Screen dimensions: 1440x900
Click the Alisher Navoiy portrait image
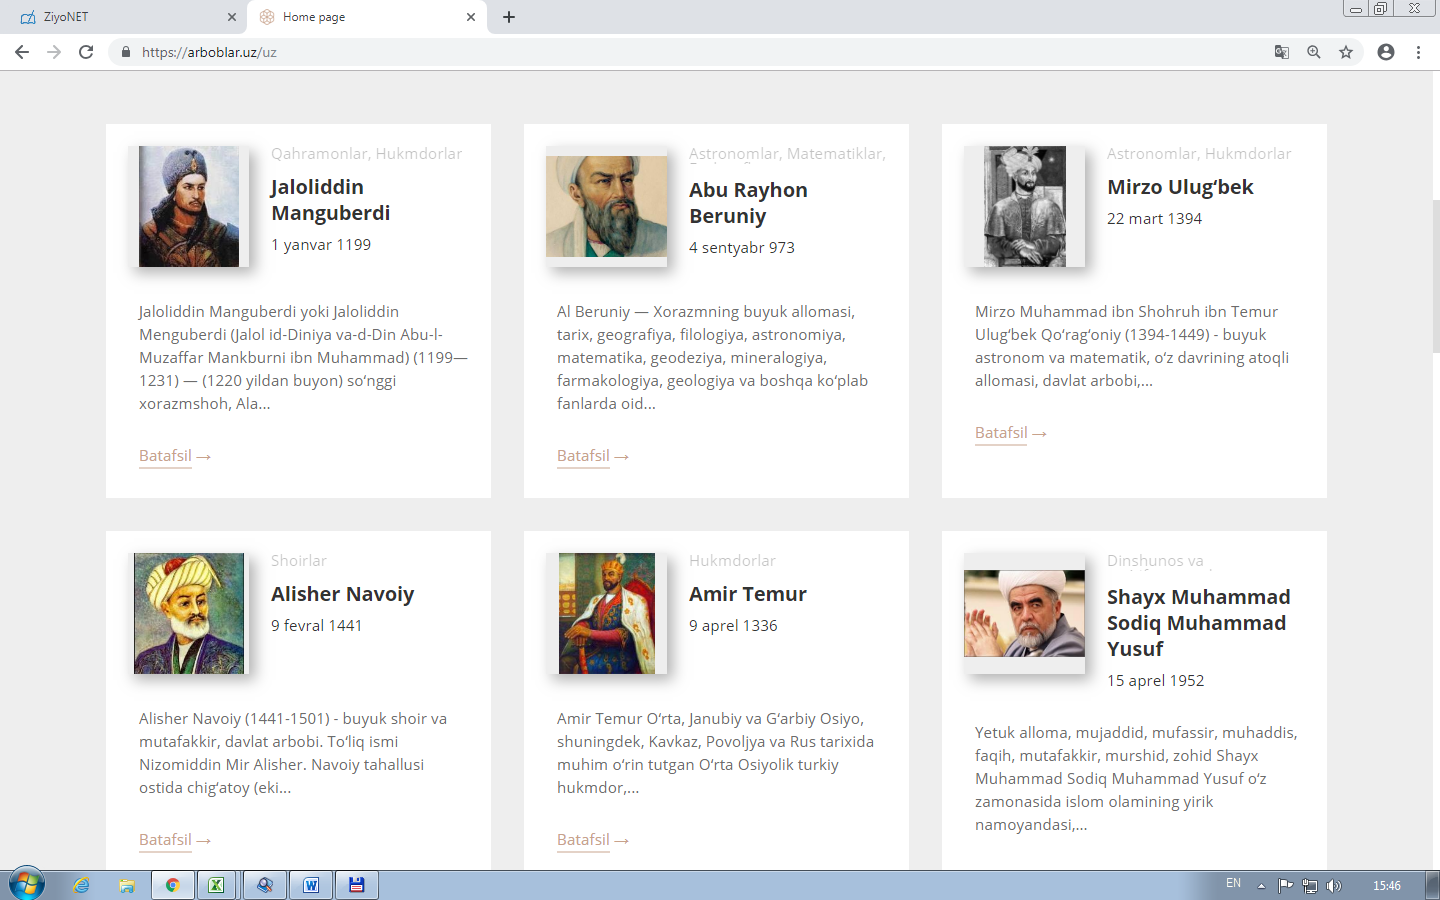[189, 613]
